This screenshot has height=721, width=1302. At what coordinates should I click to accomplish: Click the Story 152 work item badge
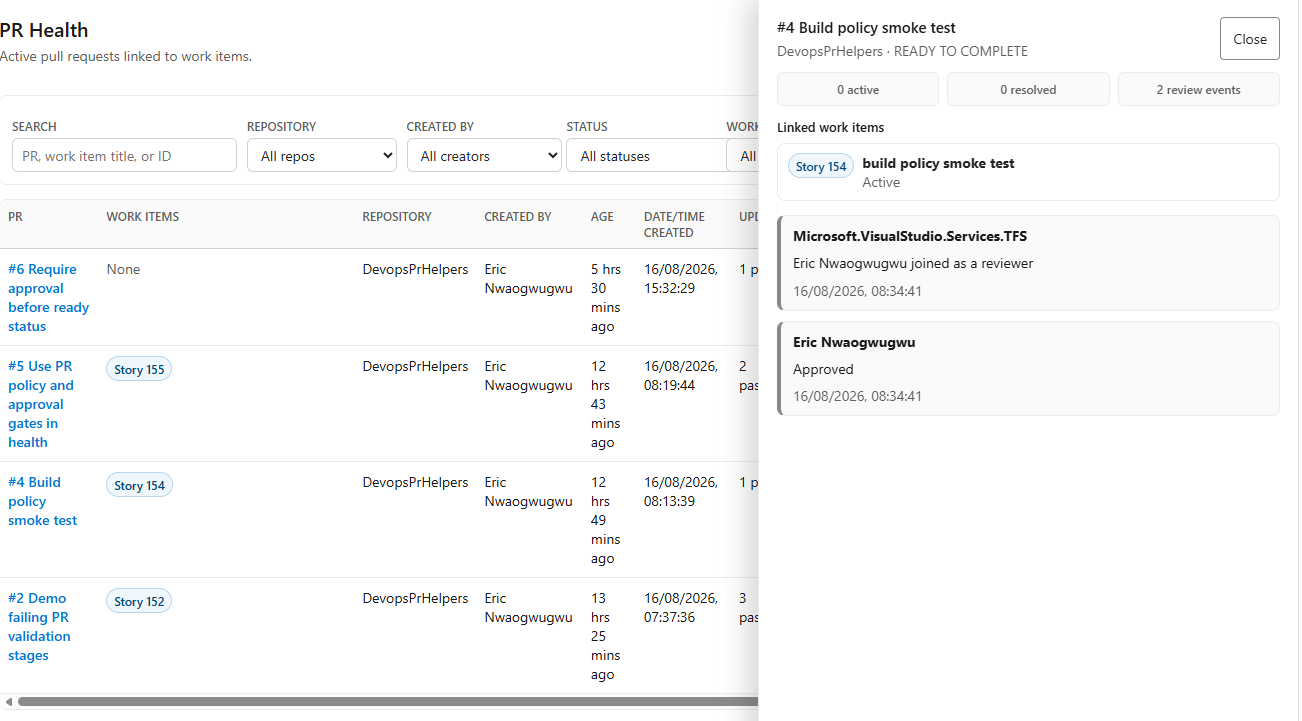point(139,602)
